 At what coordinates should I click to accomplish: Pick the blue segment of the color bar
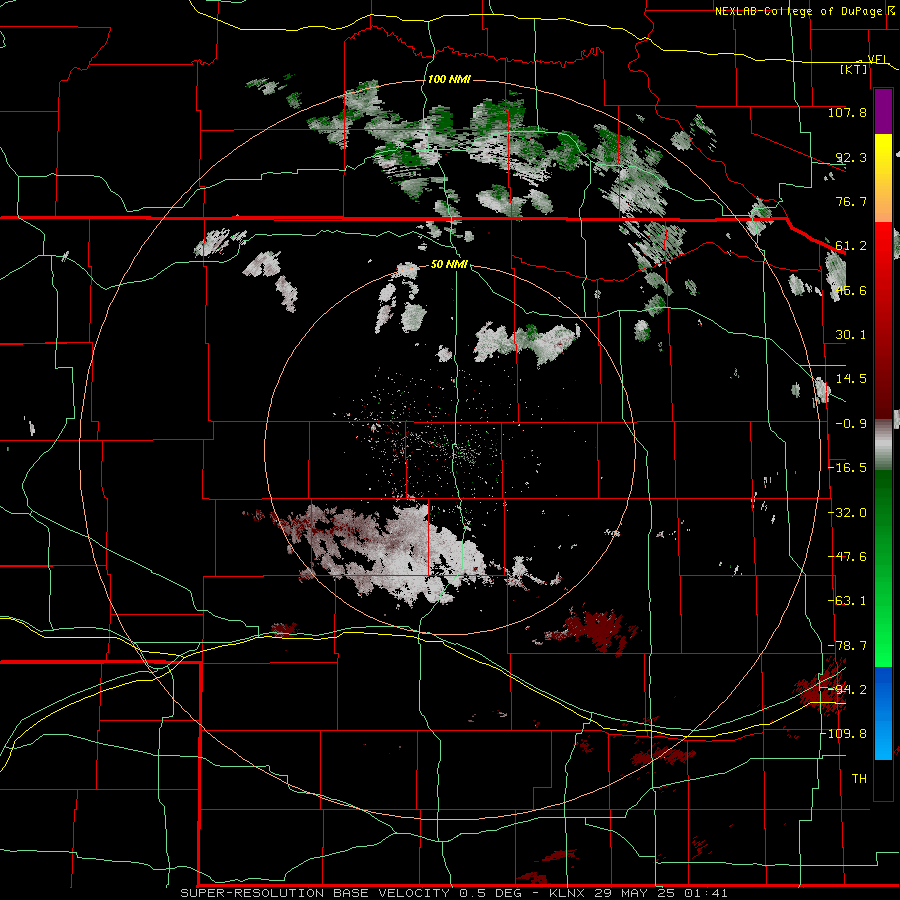pyautogui.click(x=883, y=713)
